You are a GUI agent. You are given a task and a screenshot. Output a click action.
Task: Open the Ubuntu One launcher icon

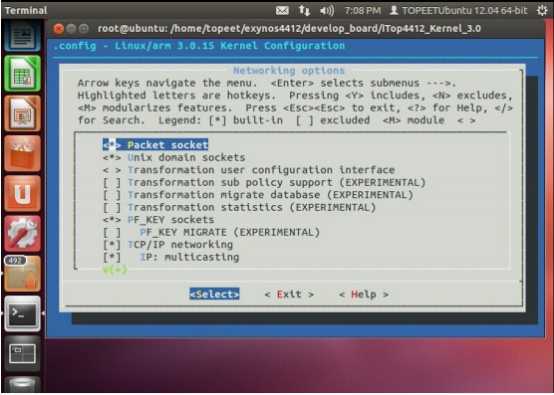23,194
